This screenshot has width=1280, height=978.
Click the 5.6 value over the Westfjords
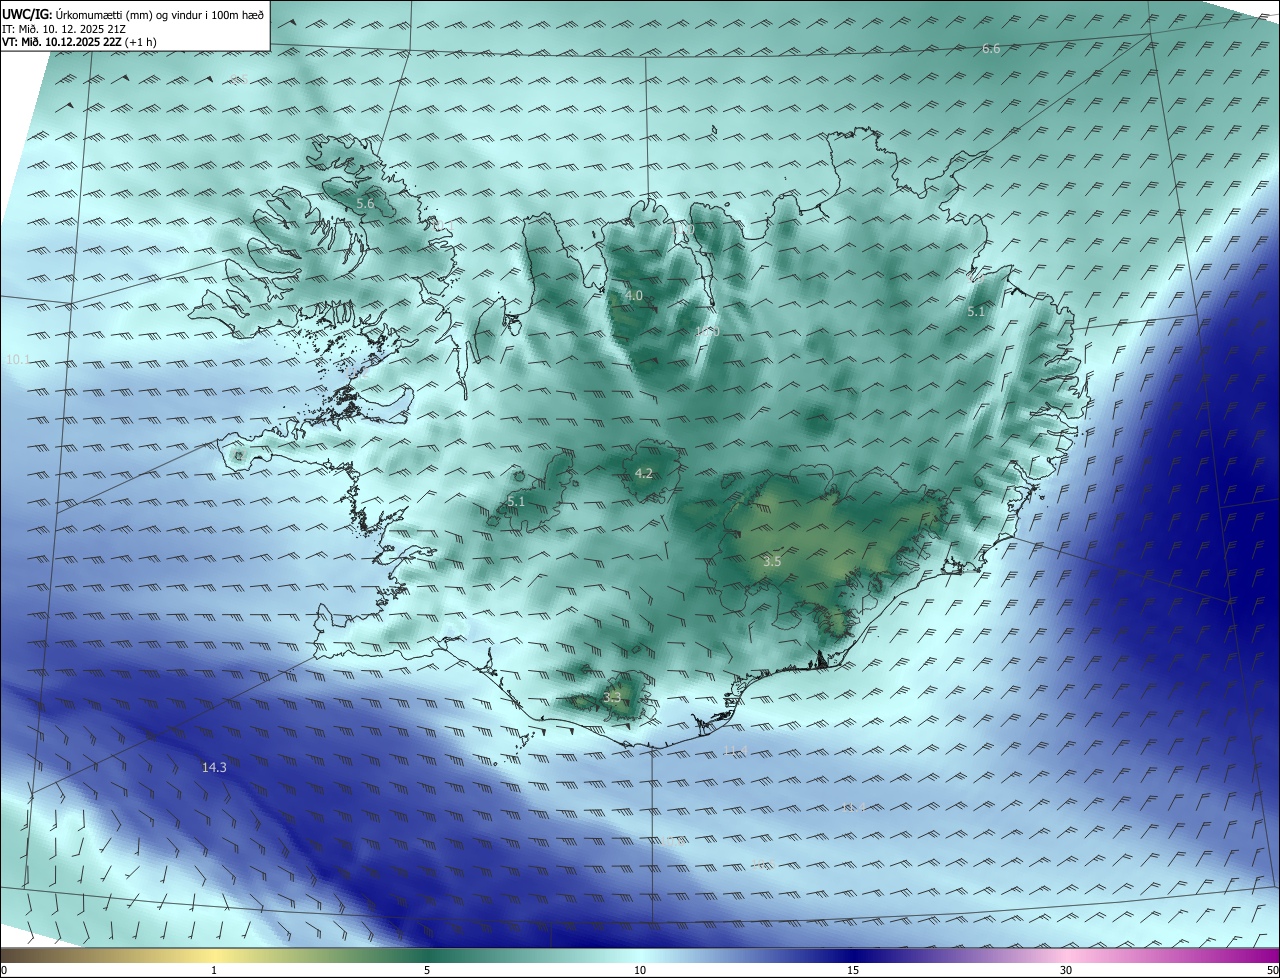tap(365, 204)
